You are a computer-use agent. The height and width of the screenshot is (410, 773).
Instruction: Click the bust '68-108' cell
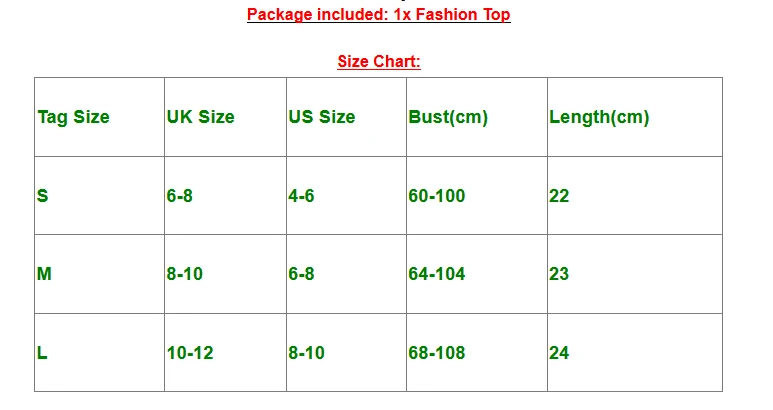pyautogui.click(x=437, y=353)
